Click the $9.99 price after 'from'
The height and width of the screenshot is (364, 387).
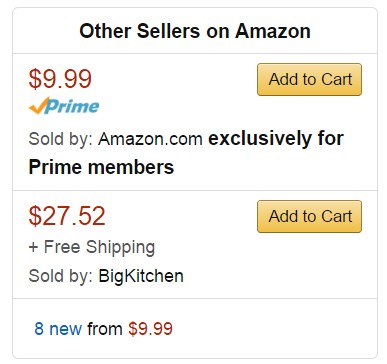(x=151, y=329)
